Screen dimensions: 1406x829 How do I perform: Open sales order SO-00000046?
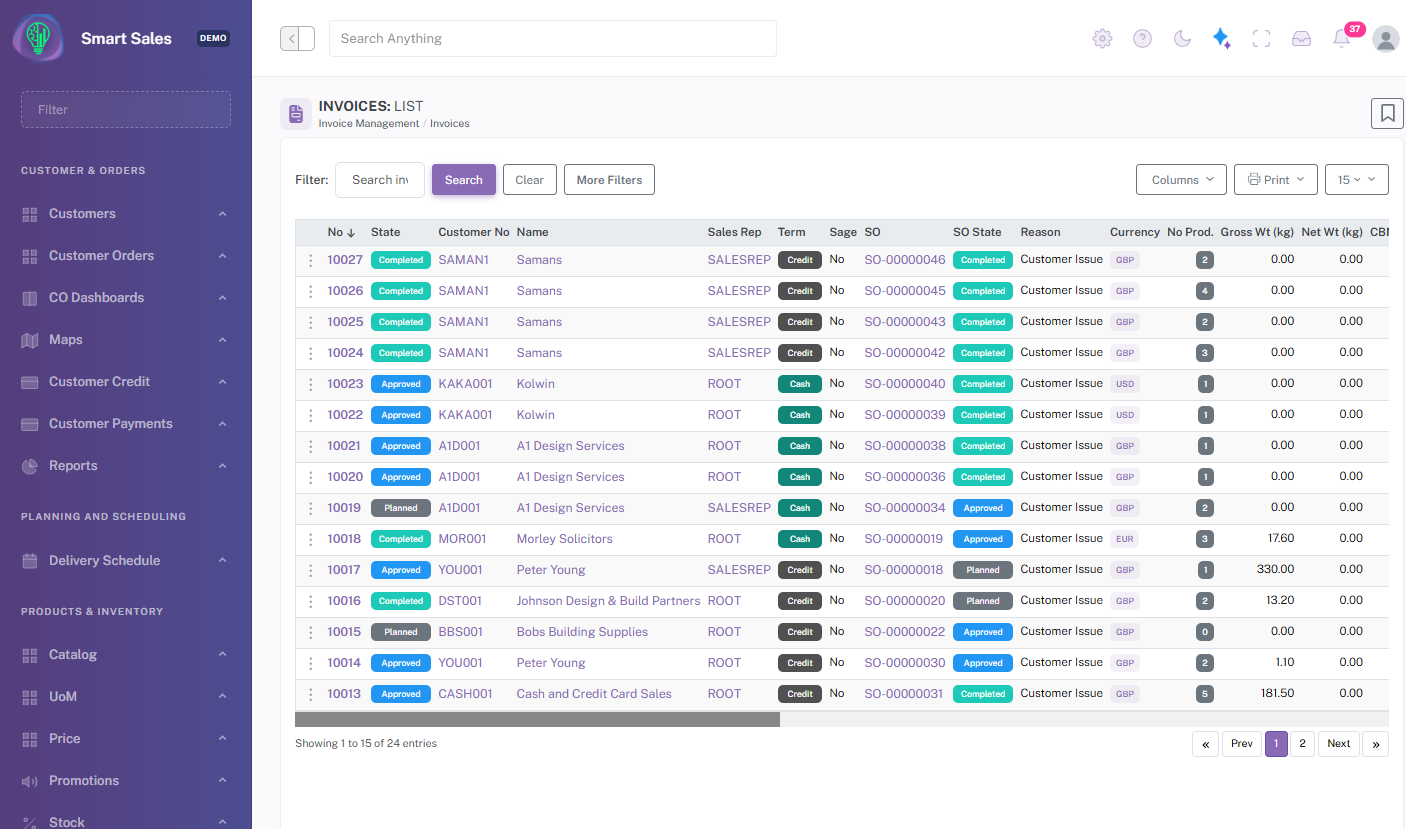905,260
